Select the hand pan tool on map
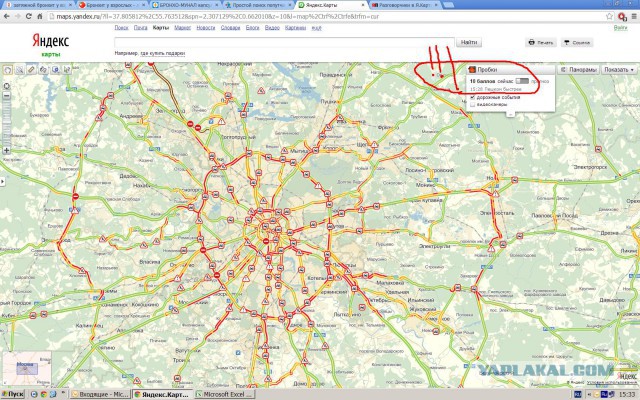Image resolution: width=640 pixels, height=400 pixels. (7, 70)
